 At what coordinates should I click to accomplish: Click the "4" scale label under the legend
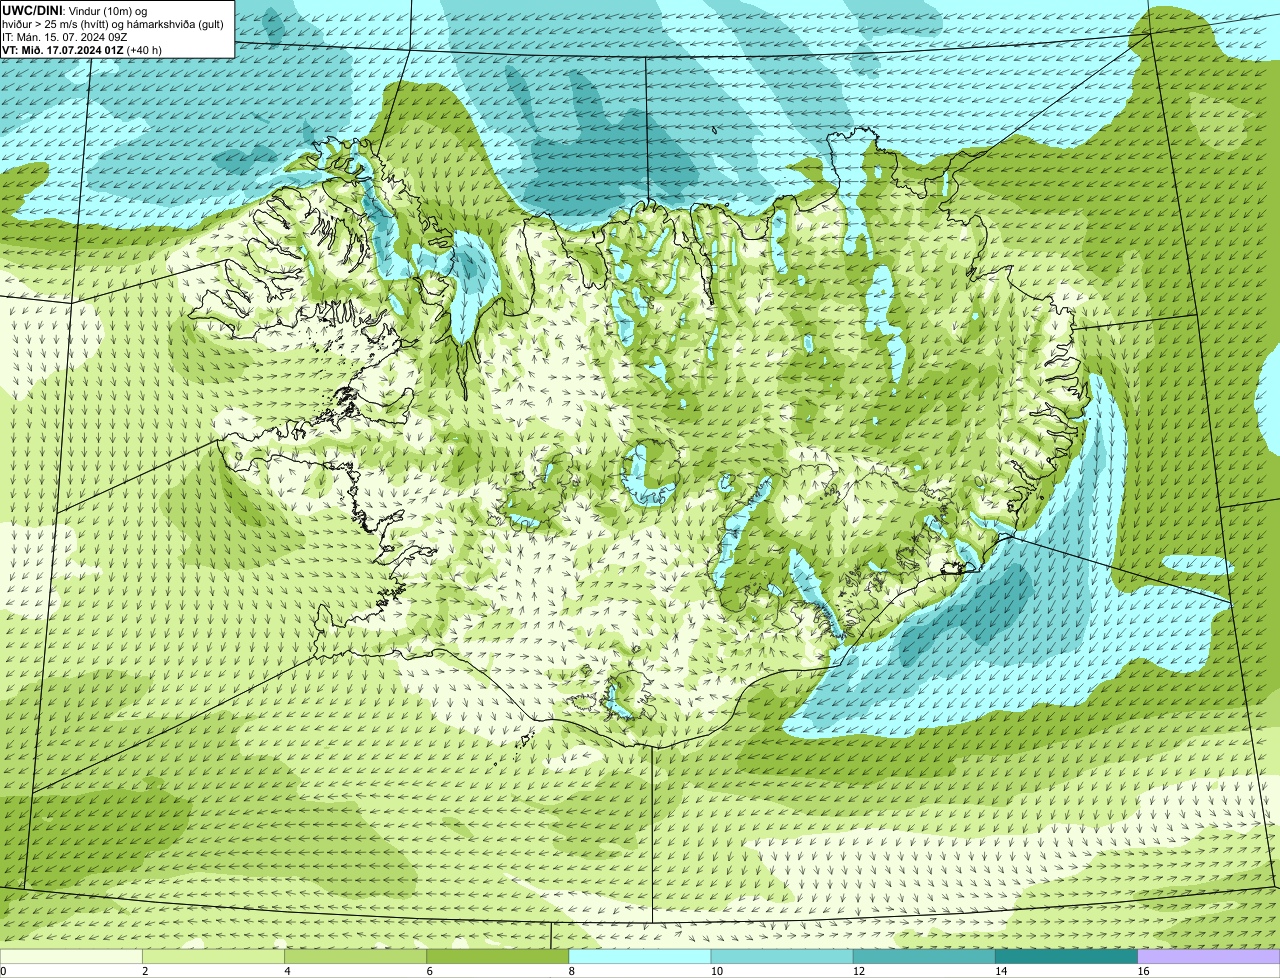click(x=287, y=971)
